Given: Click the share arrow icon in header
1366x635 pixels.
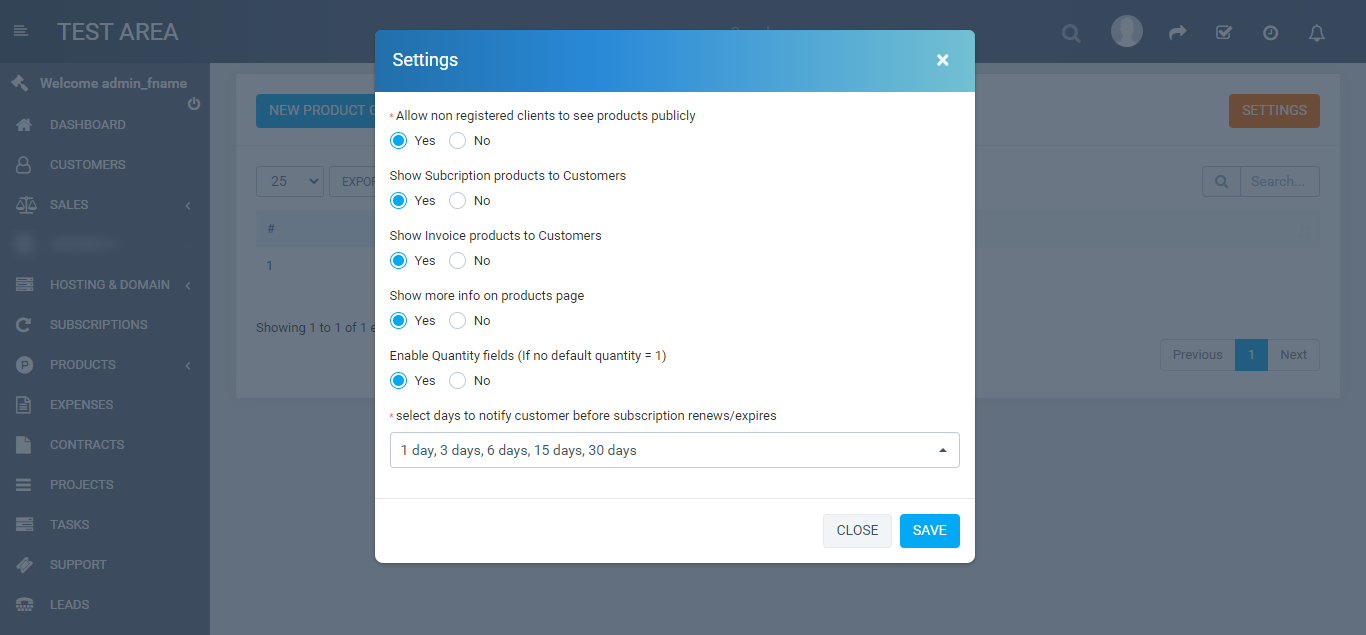Looking at the screenshot, I should 1178,33.
